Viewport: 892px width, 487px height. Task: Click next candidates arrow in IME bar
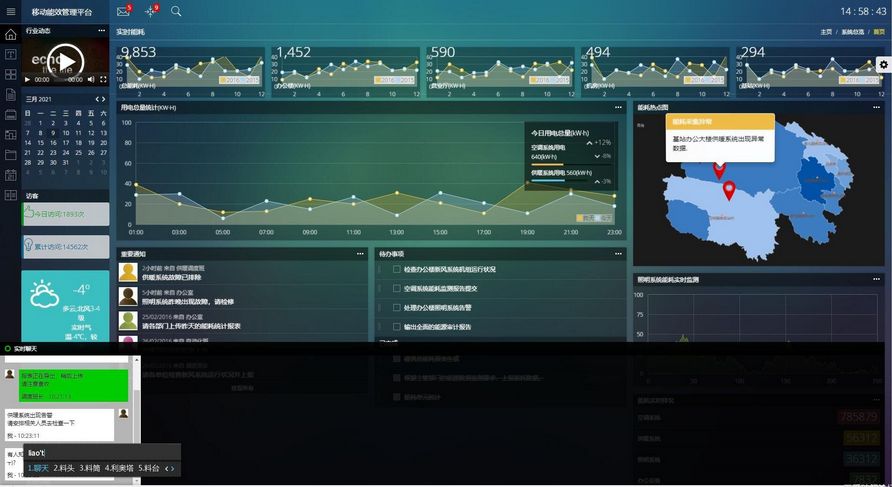point(173,469)
